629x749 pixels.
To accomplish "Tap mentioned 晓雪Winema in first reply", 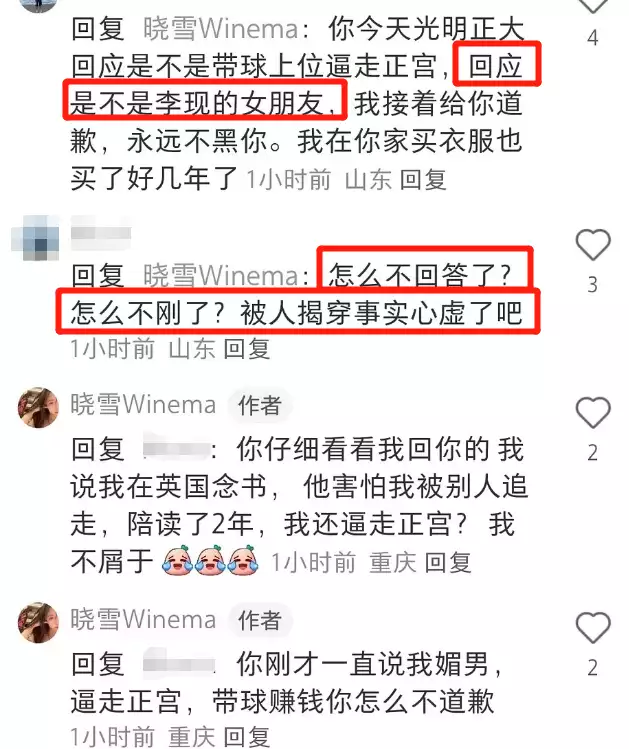I will (221, 29).
